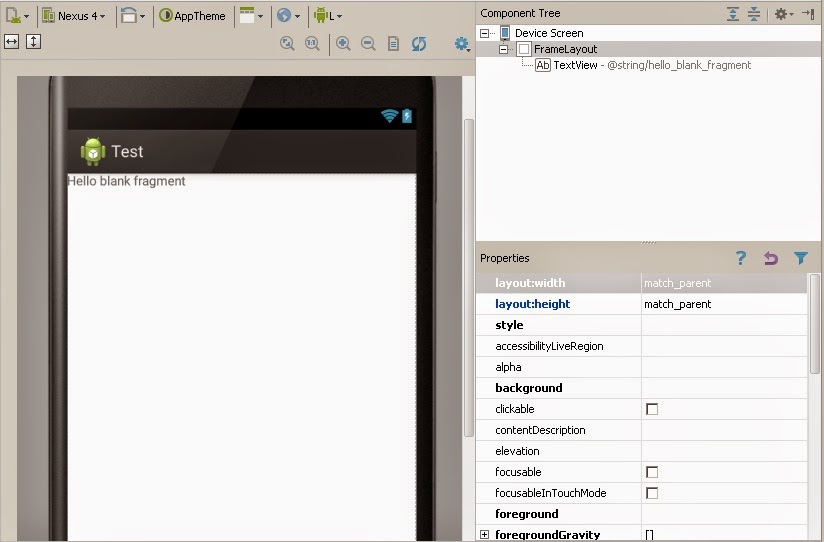The height and width of the screenshot is (542, 824).
Task: Click the actual size 1:1 zoom icon
Action: pos(312,44)
